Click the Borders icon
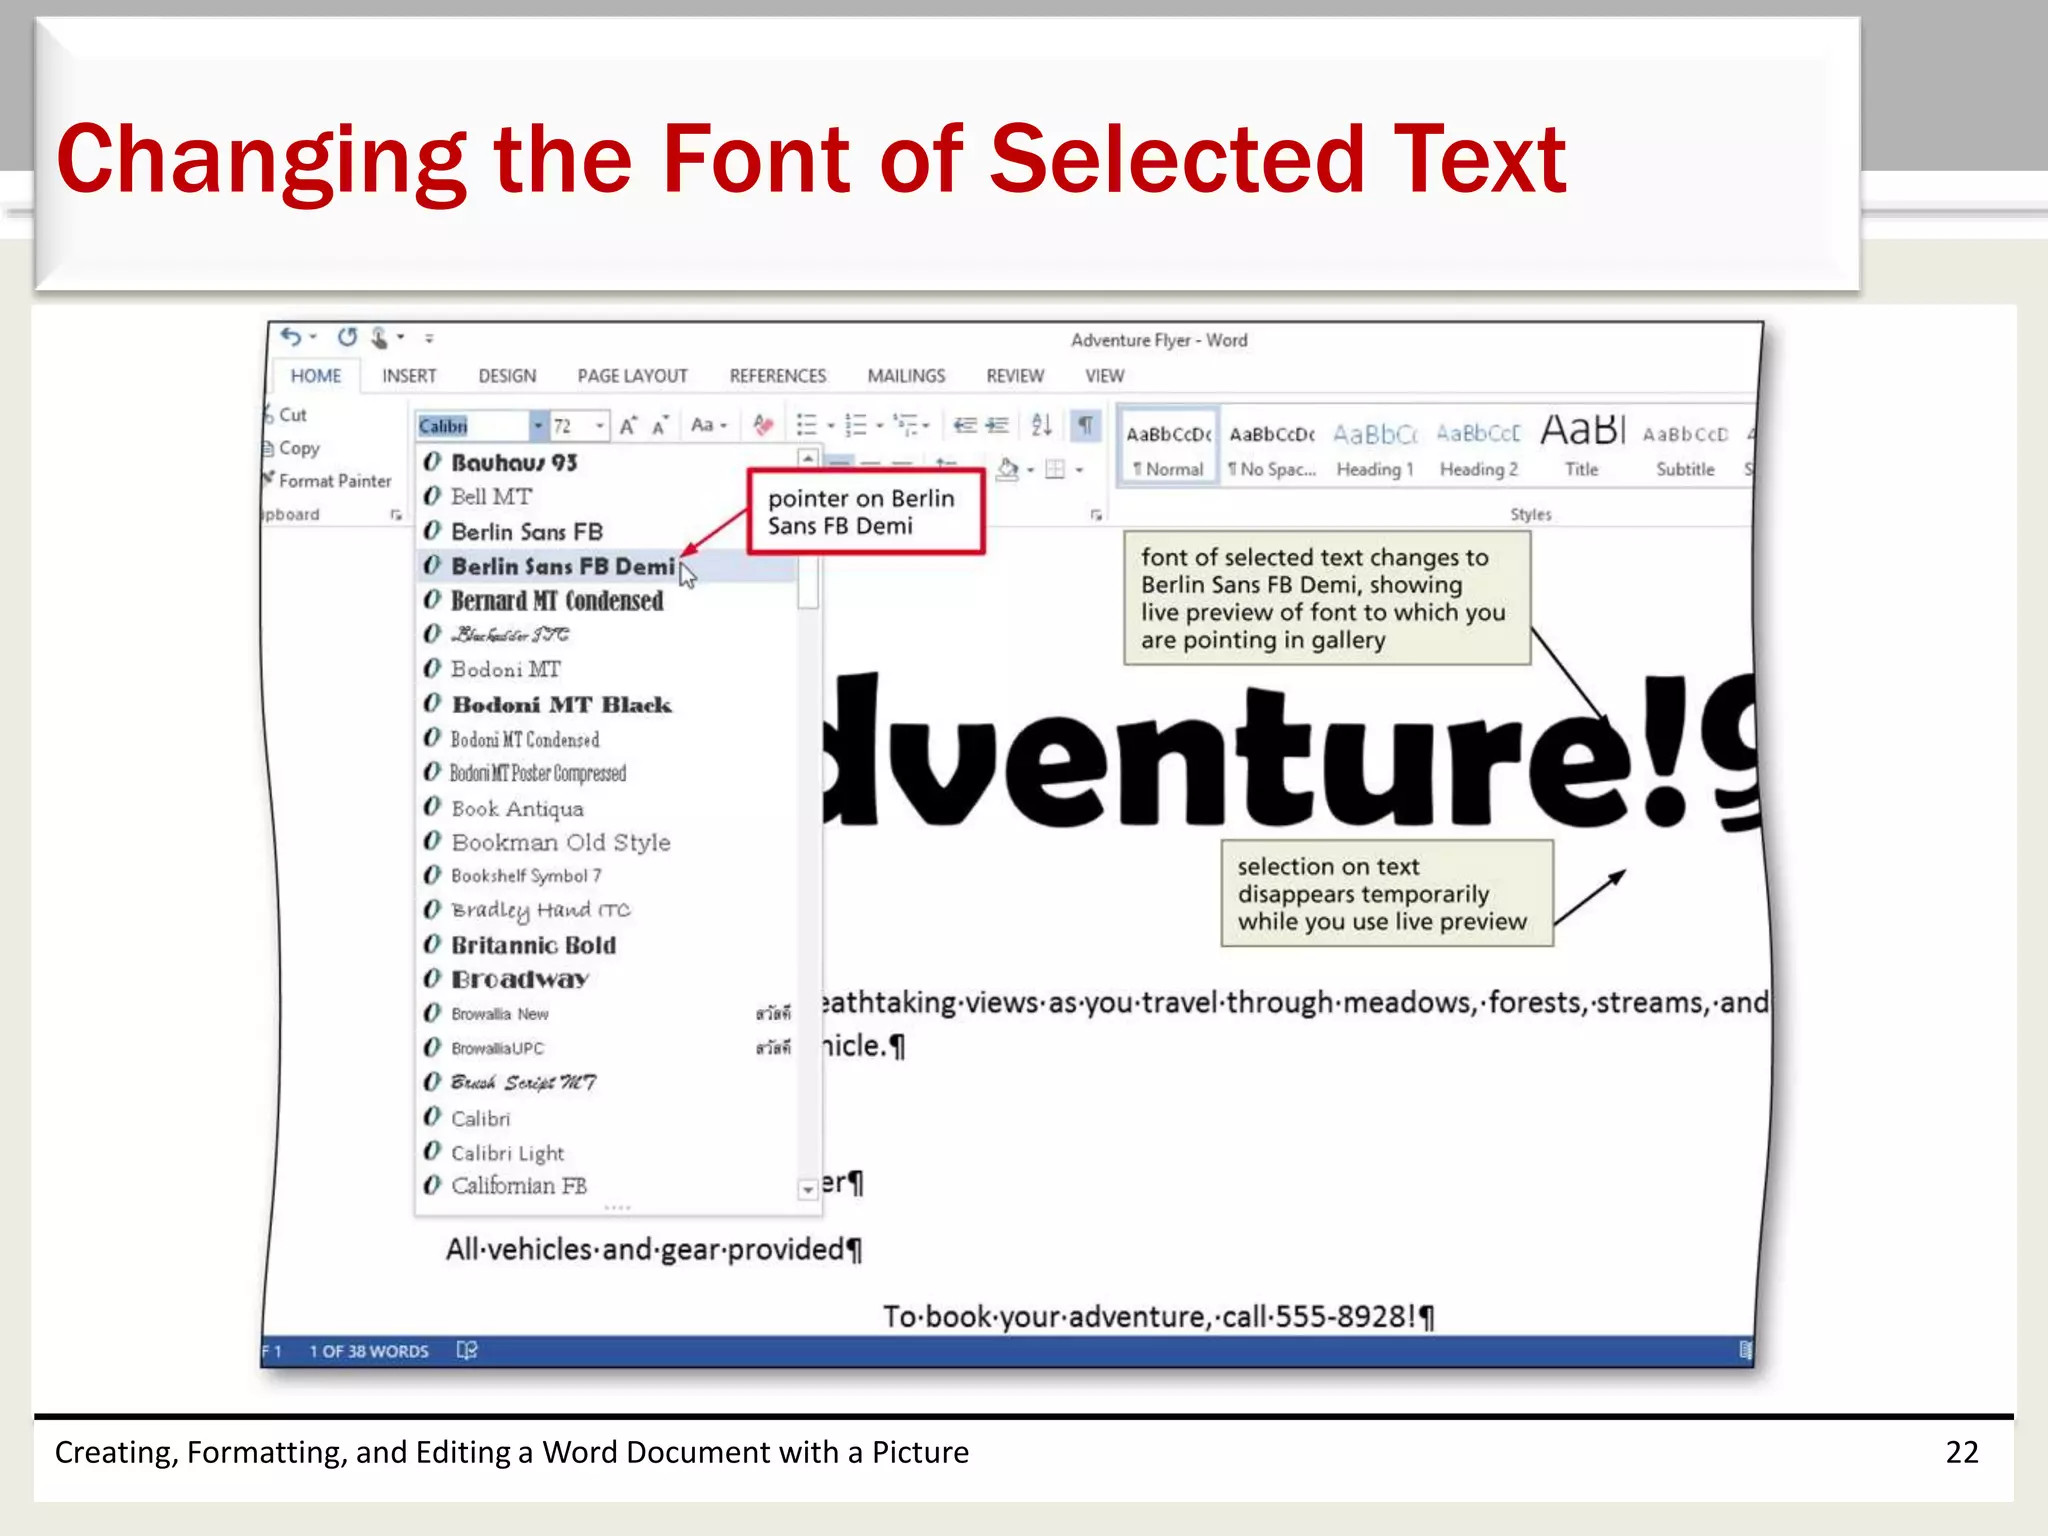Viewport: 2048px width, 1536px height. pos(1055,469)
